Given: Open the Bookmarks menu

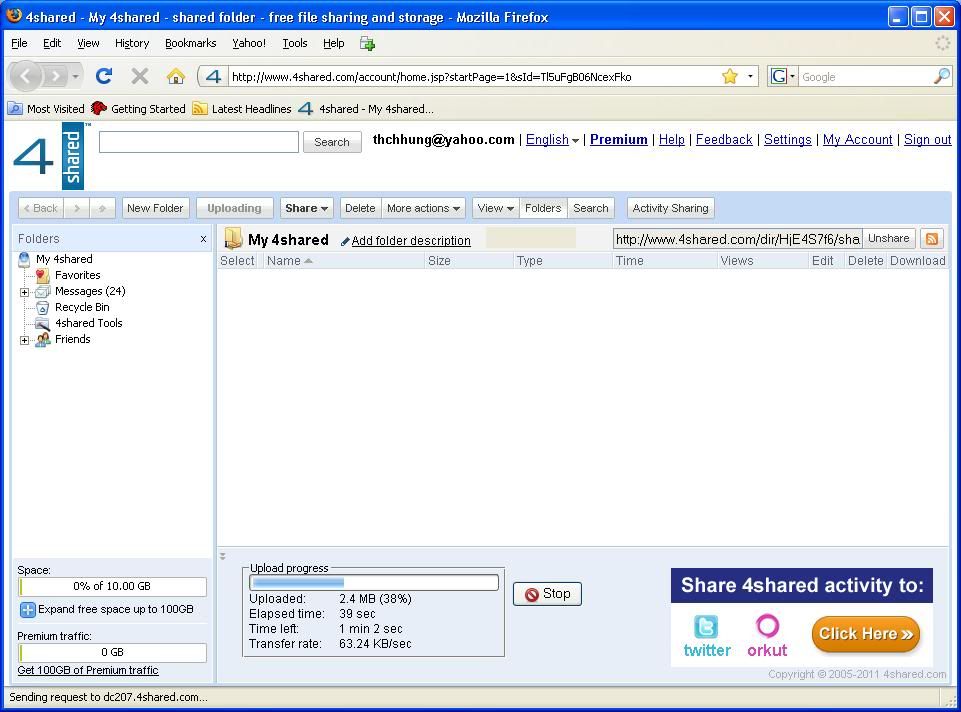Looking at the screenshot, I should [x=191, y=43].
